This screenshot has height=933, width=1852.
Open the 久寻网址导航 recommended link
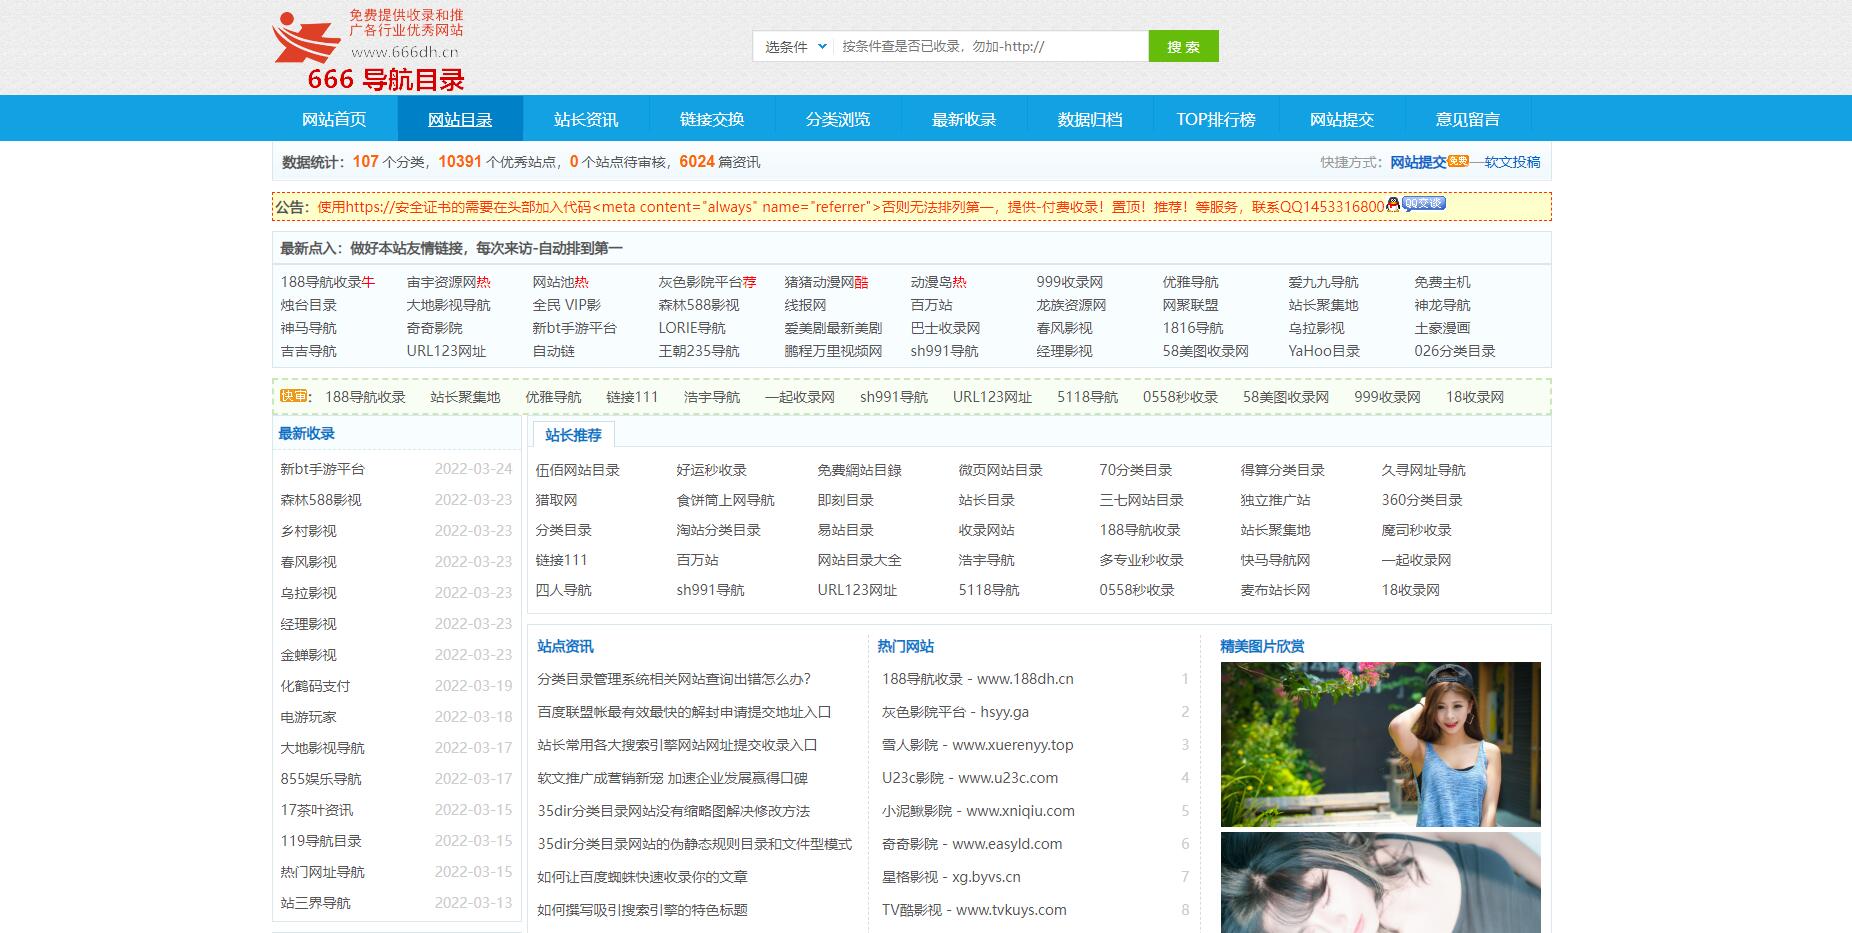[x=1423, y=470]
